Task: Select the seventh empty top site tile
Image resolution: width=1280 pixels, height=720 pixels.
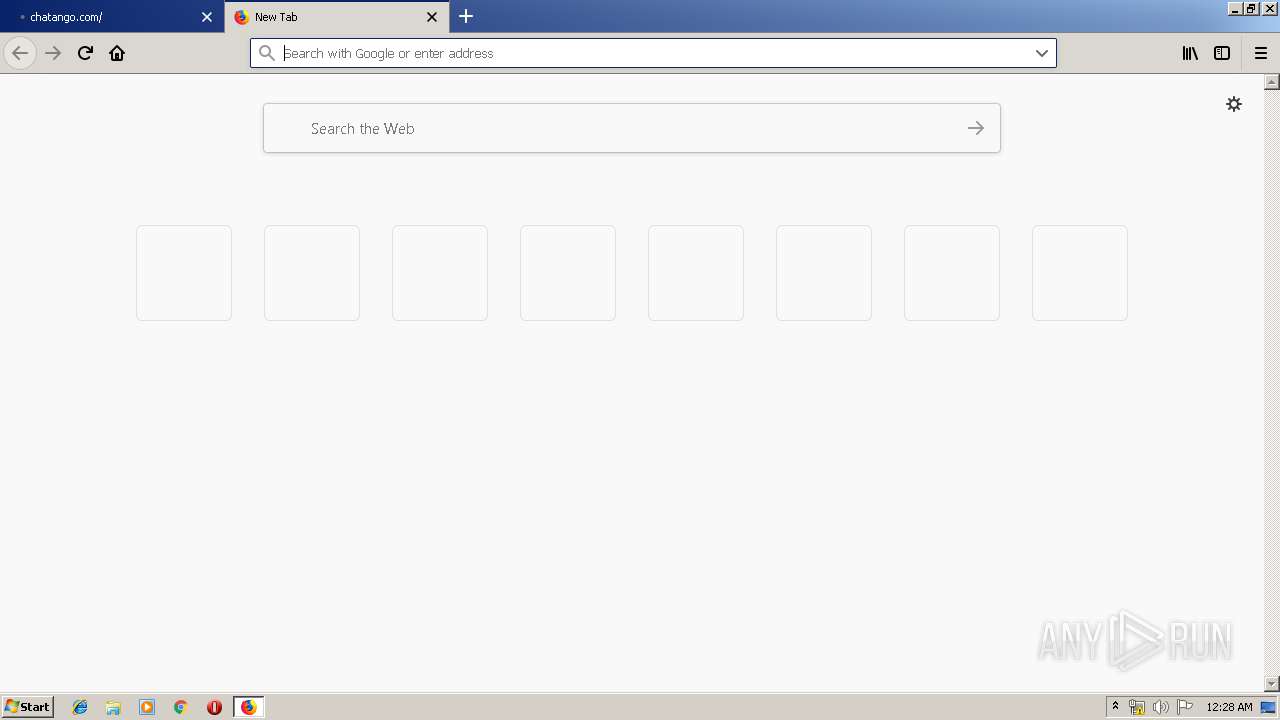Action: [952, 273]
